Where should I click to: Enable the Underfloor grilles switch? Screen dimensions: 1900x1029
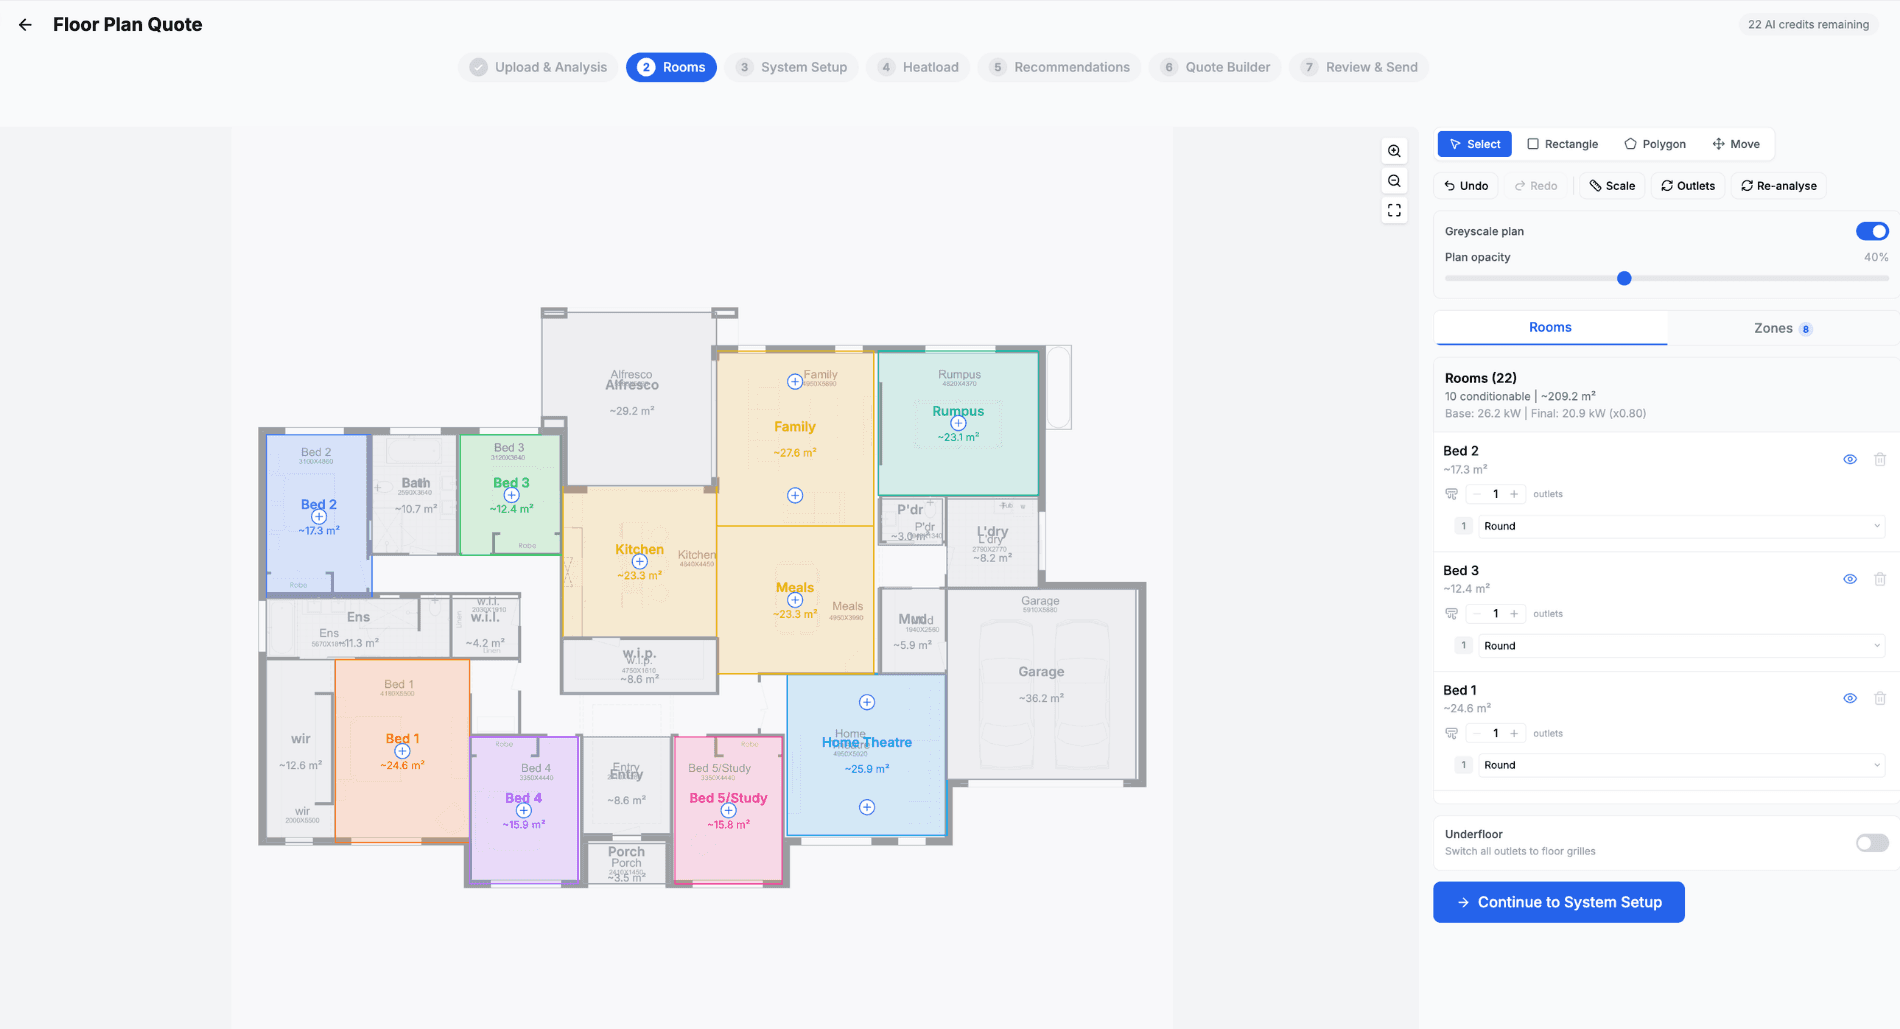(x=1871, y=842)
